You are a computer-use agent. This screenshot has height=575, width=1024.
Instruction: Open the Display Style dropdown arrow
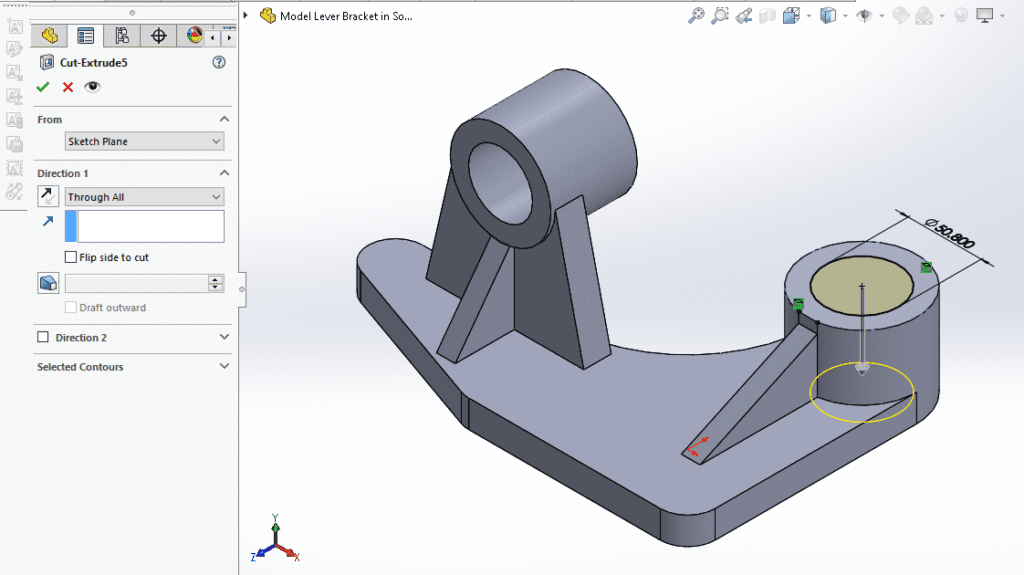point(845,16)
